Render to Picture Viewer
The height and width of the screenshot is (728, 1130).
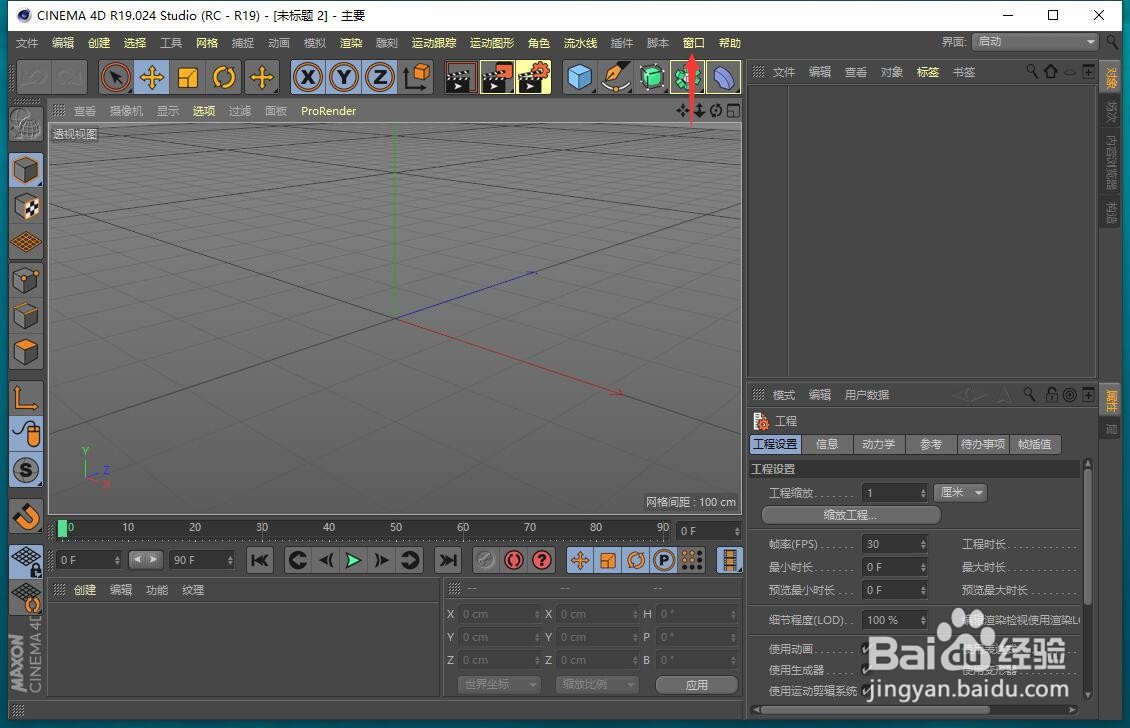pyautogui.click(x=496, y=77)
